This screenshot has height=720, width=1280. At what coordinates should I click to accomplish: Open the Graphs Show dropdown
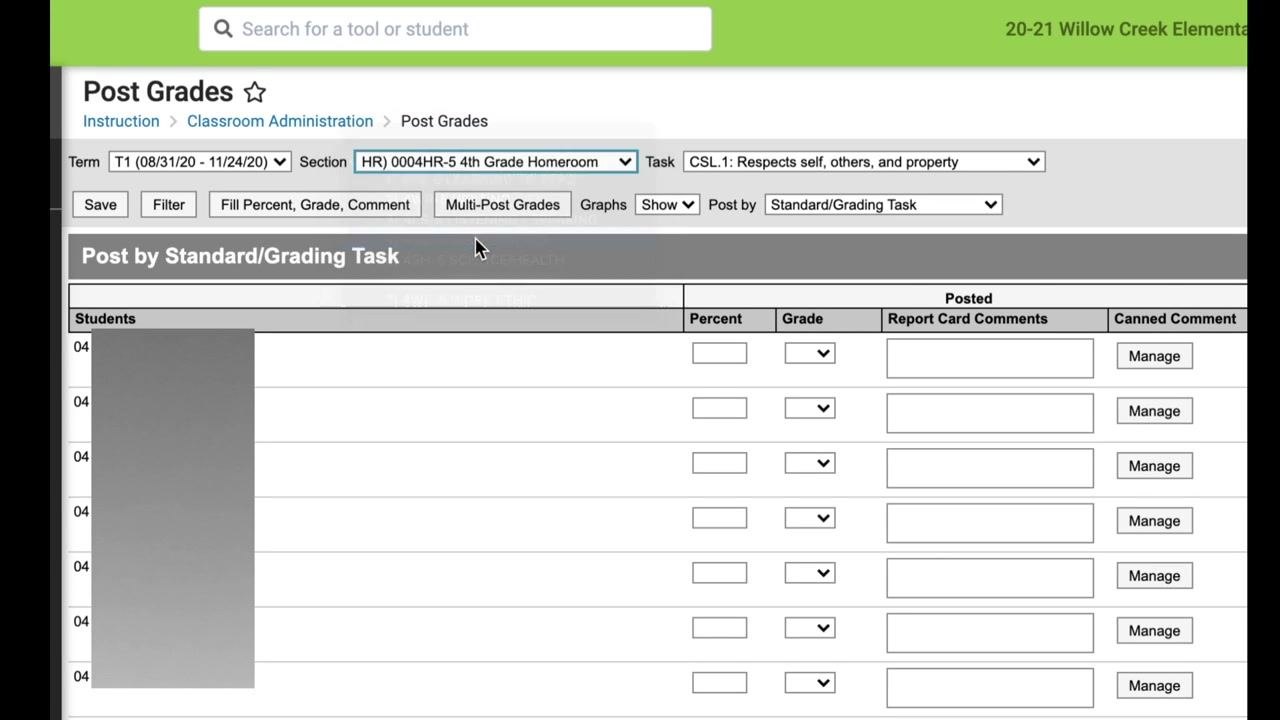pos(667,205)
